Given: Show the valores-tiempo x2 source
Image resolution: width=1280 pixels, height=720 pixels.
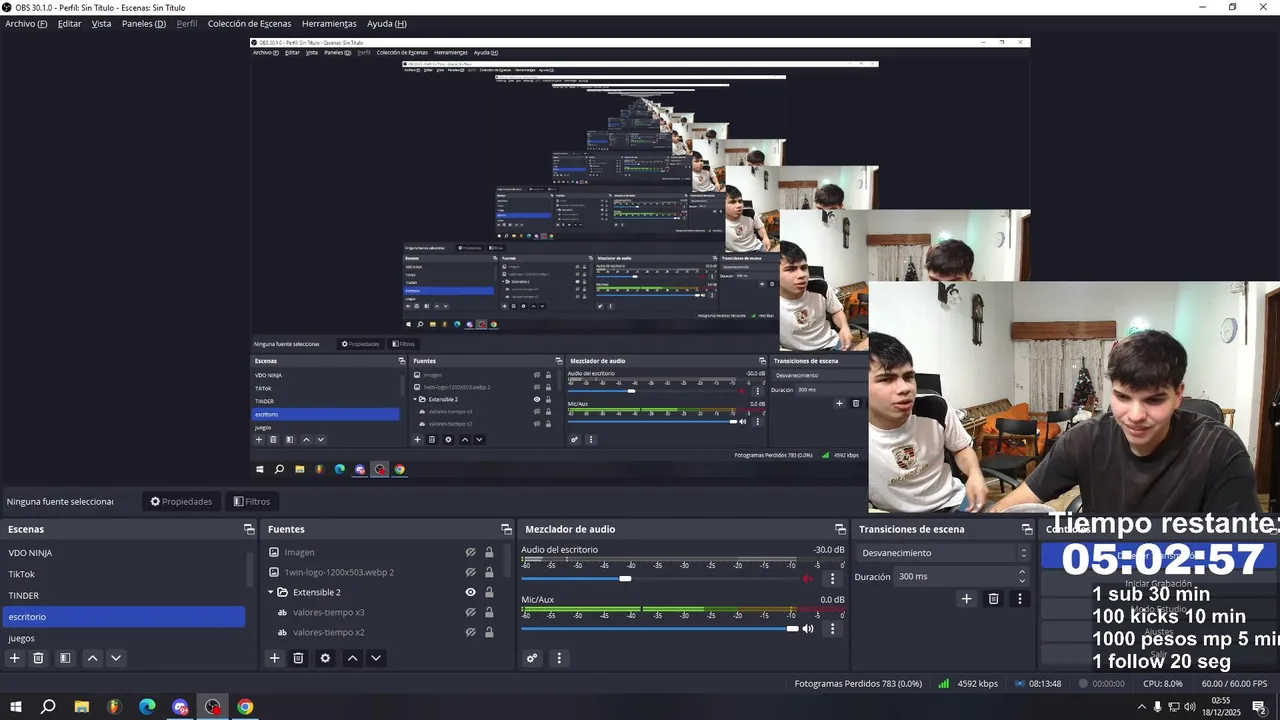Looking at the screenshot, I should pyautogui.click(x=470, y=632).
